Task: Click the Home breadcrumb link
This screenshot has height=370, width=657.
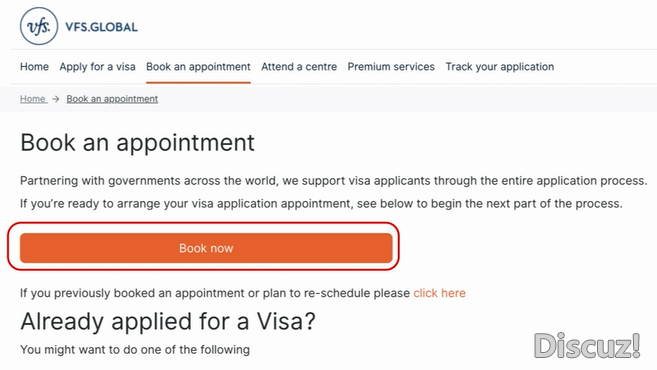Action: pyautogui.click(x=33, y=99)
